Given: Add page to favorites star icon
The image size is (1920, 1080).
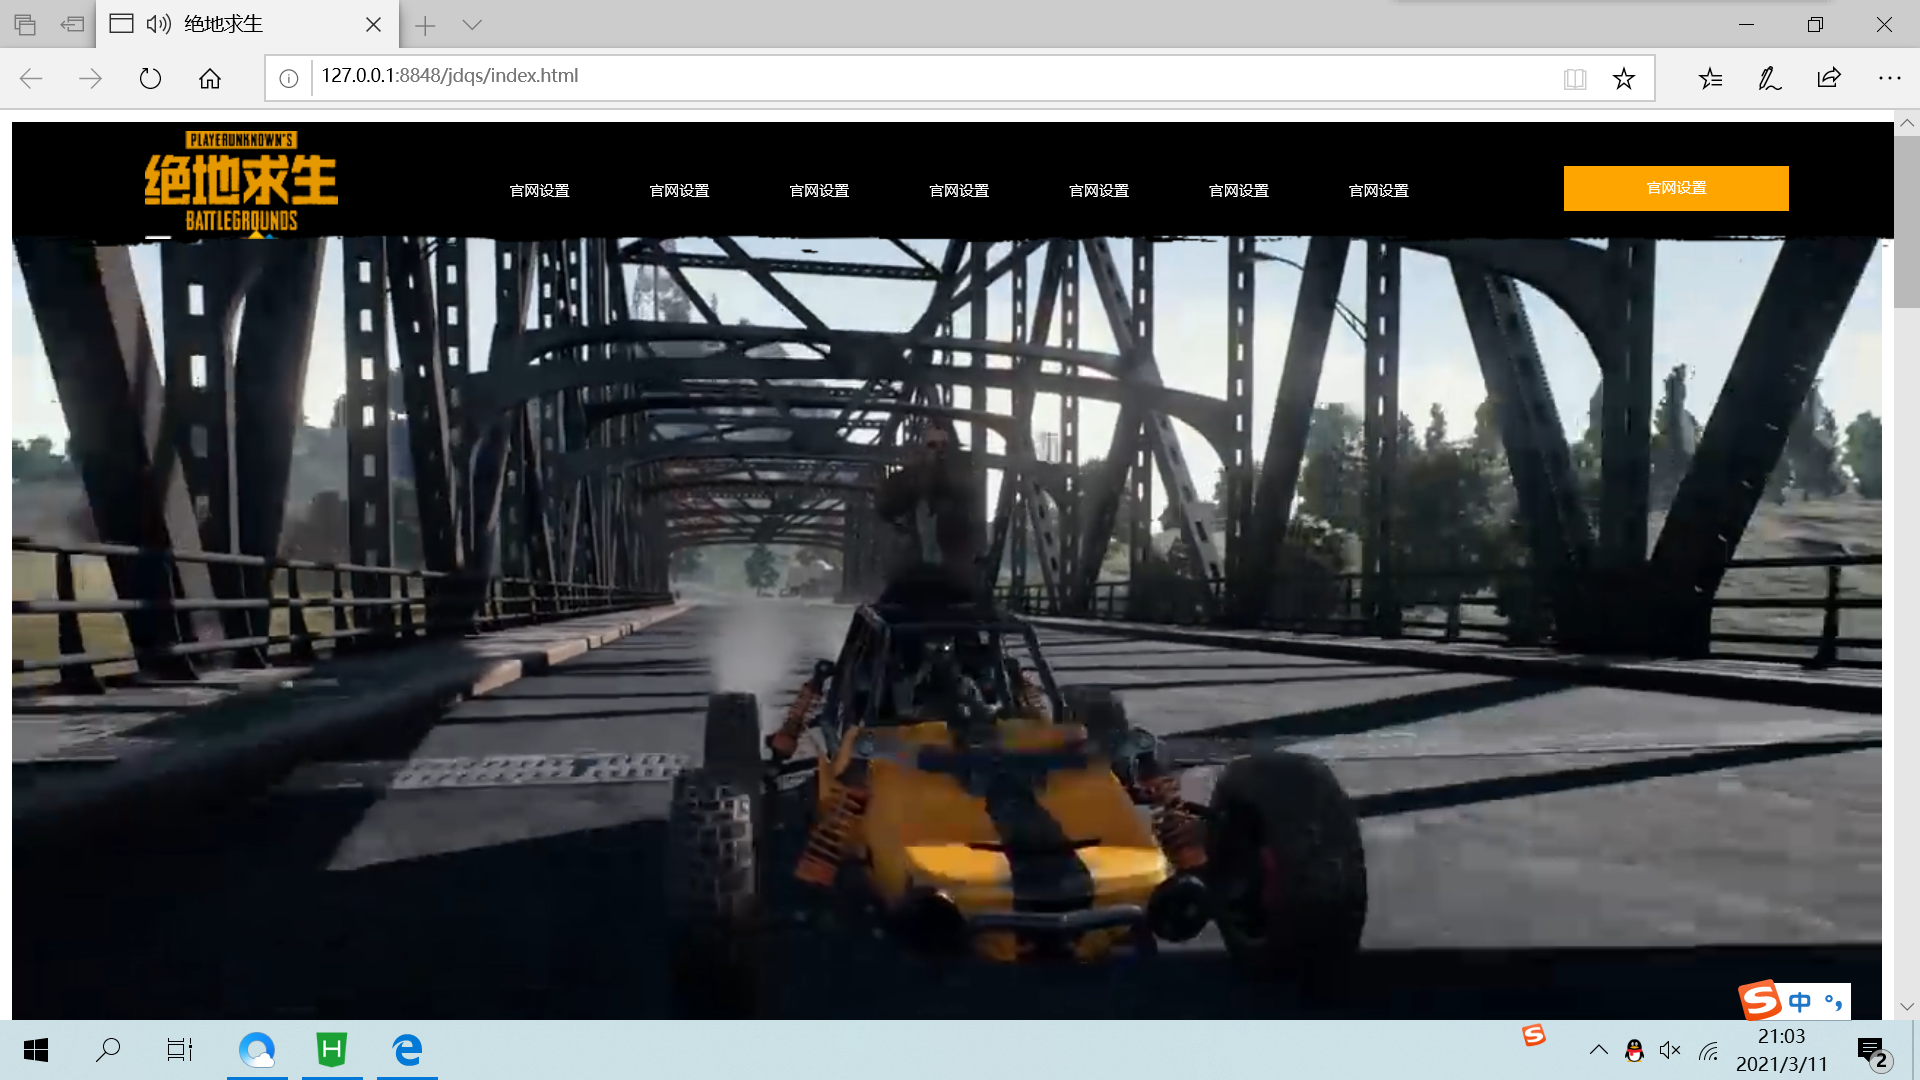Looking at the screenshot, I should point(1624,79).
